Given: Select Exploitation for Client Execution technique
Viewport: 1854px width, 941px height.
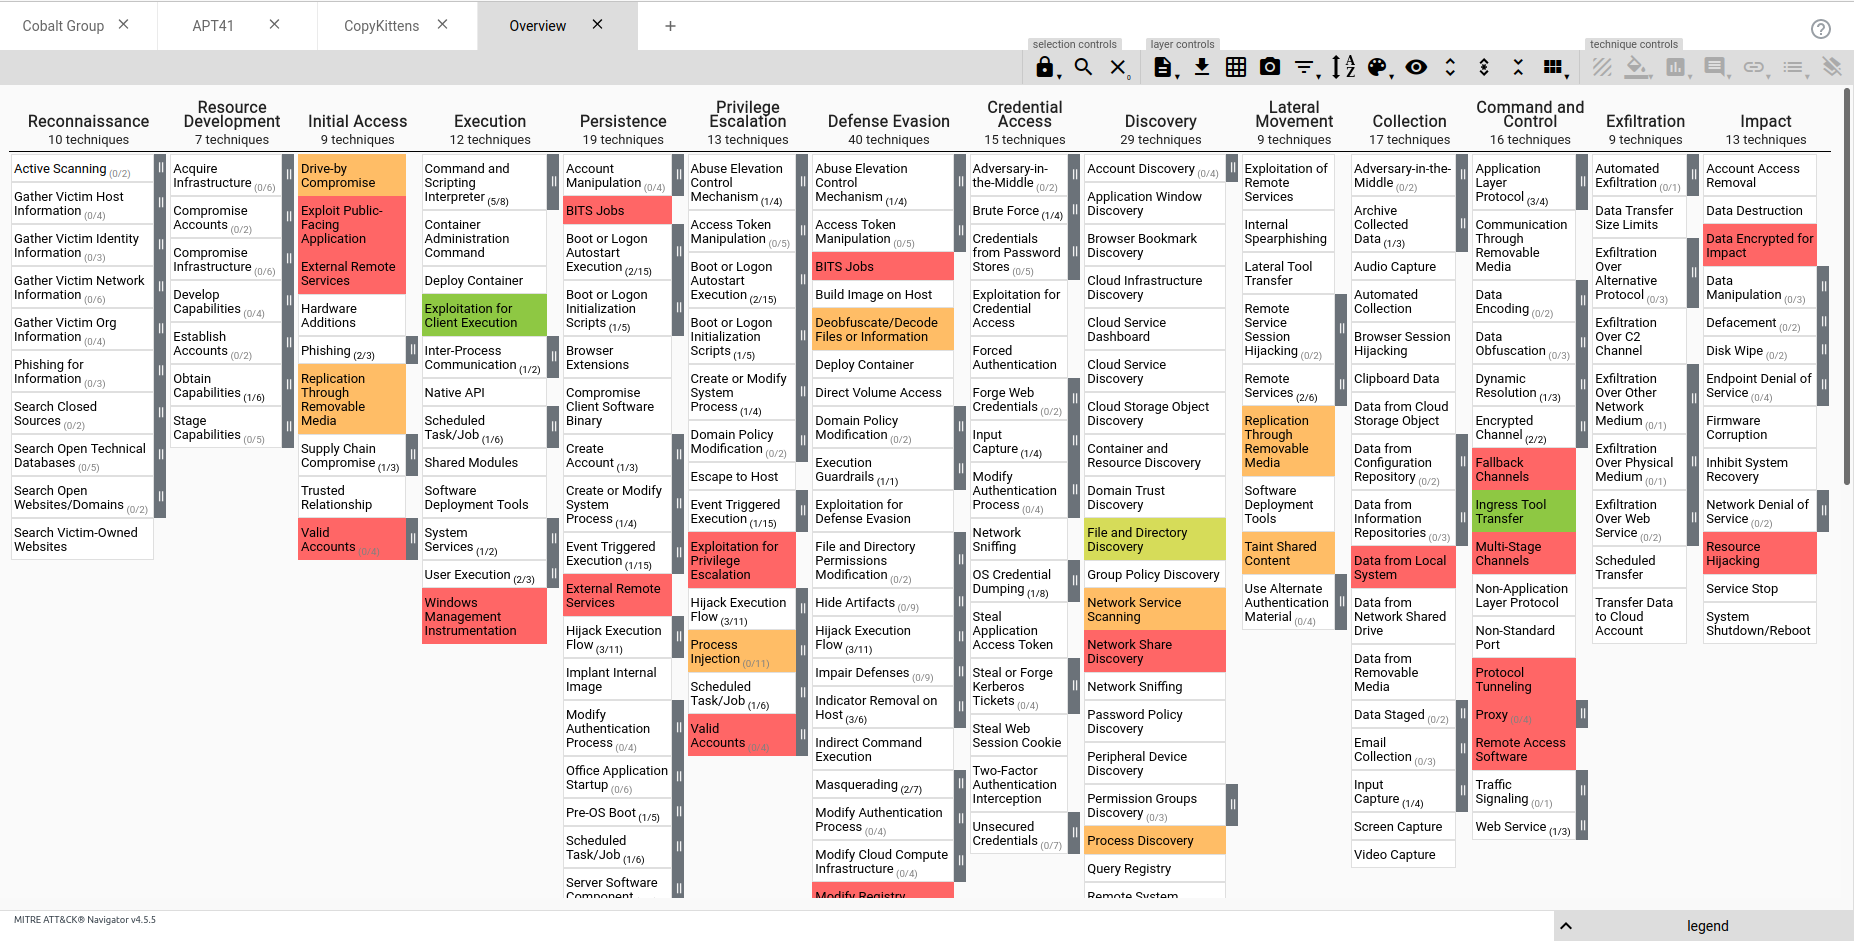Looking at the screenshot, I should point(484,315).
